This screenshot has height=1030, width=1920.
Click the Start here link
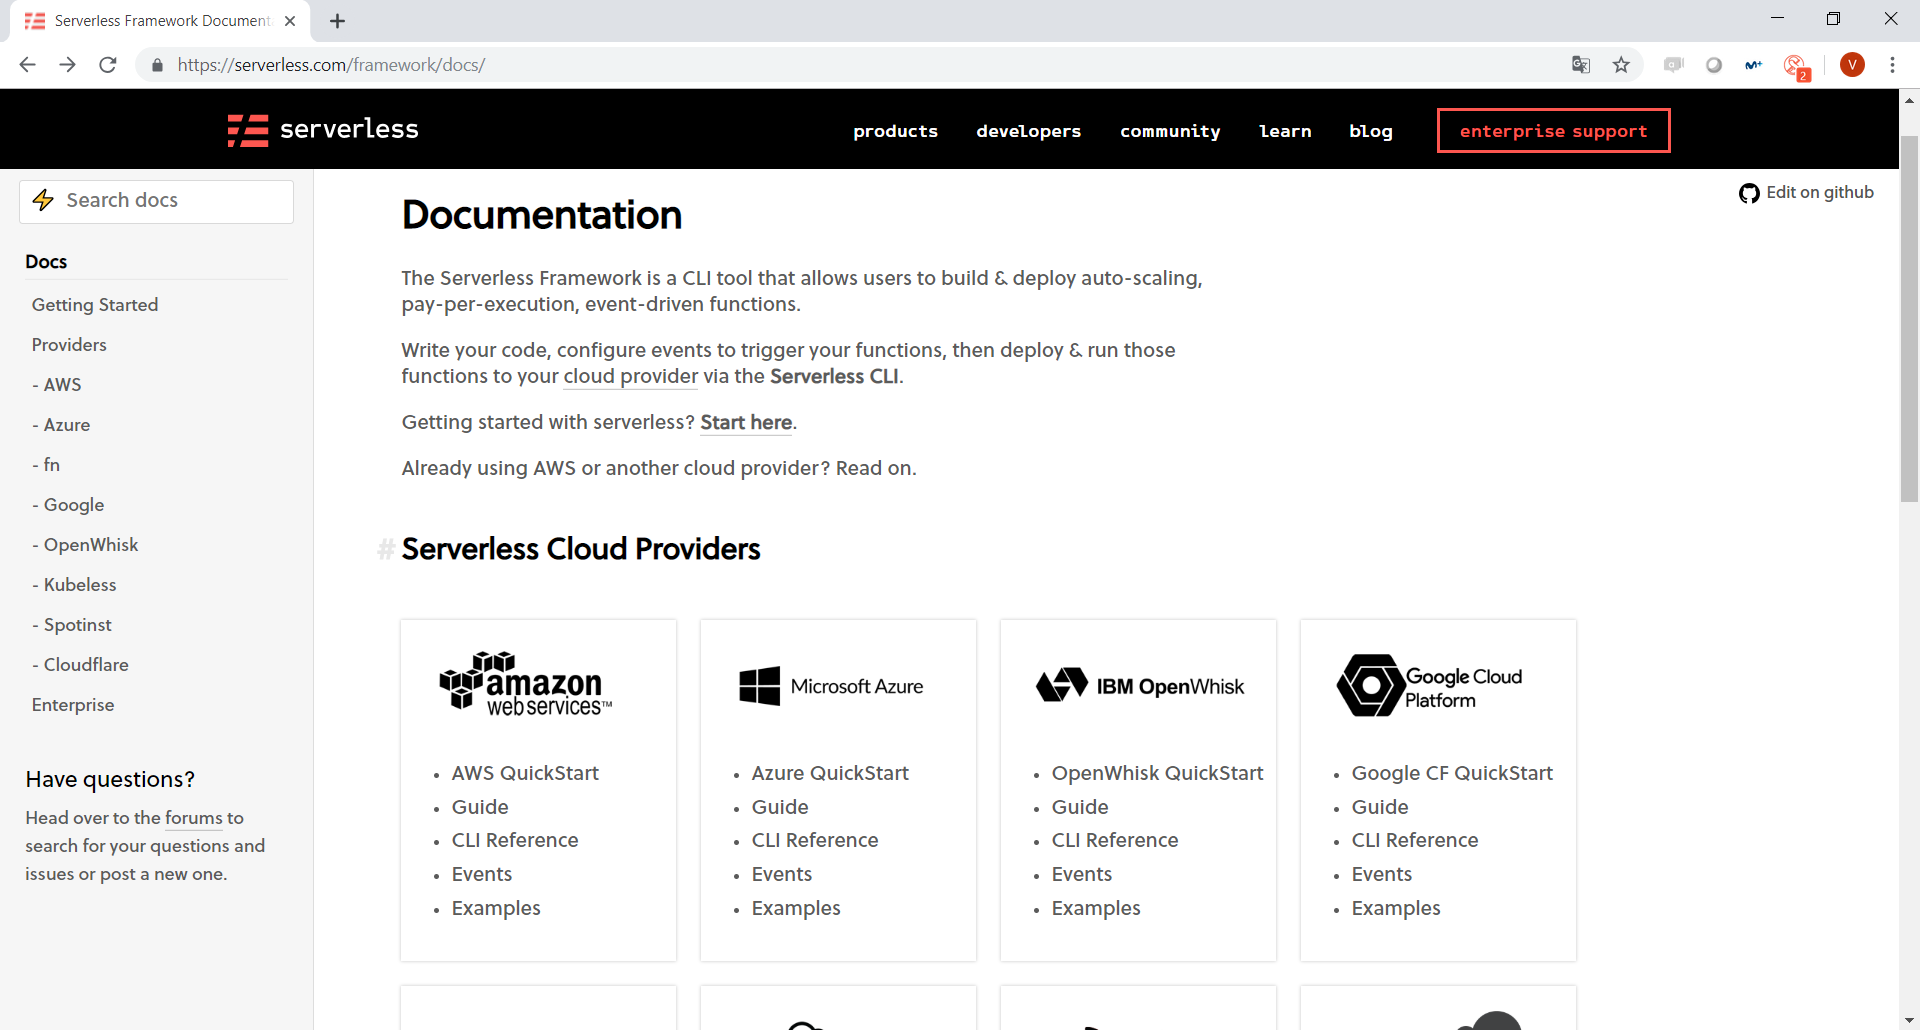click(x=746, y=423)
